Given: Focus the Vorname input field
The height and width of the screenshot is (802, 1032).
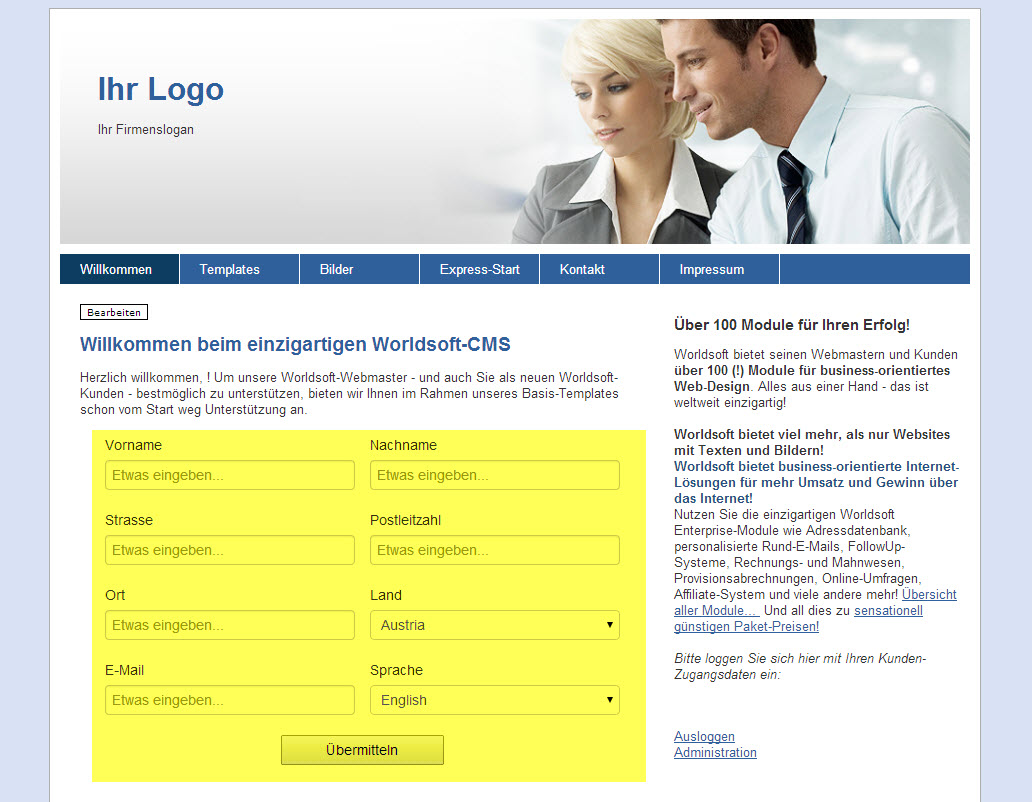Looking at the screenshot, I should coord(230,475).
